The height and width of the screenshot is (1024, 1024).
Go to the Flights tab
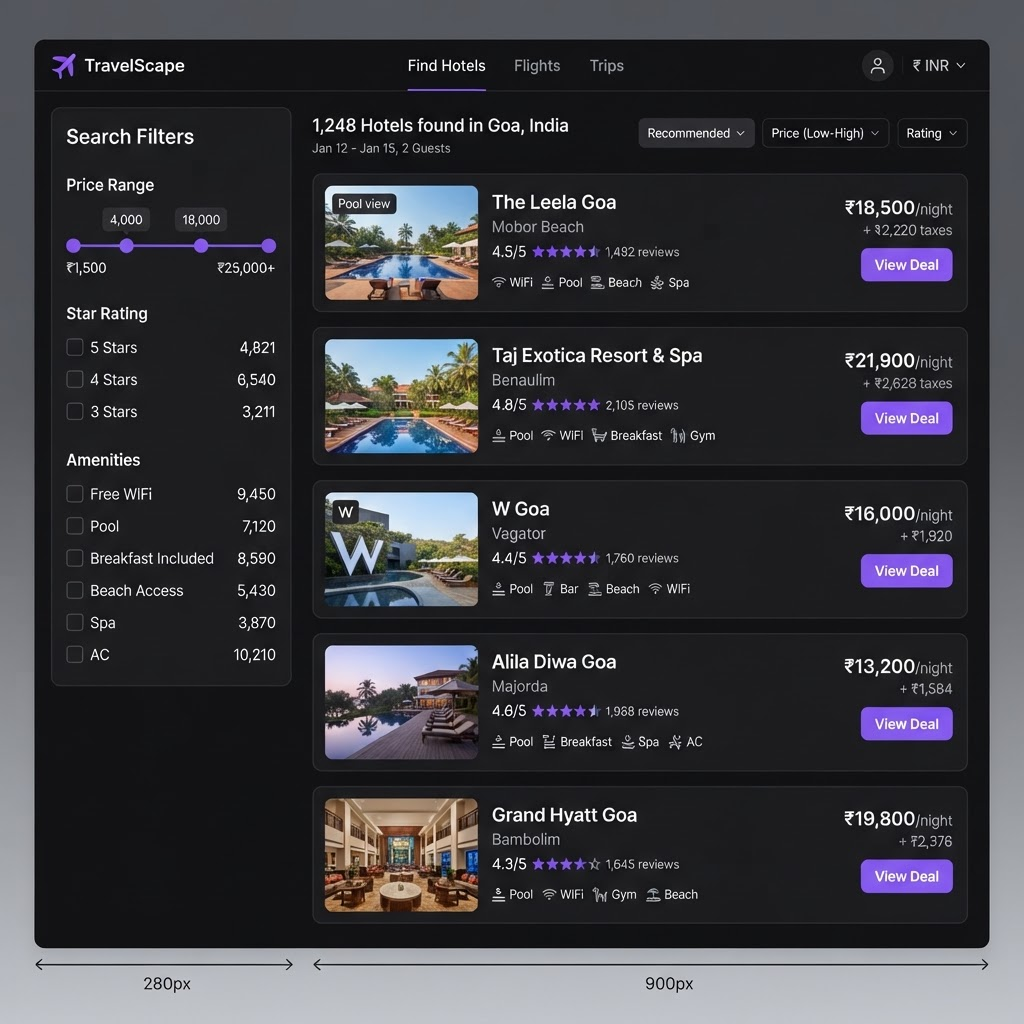click(x=537, y=66)
